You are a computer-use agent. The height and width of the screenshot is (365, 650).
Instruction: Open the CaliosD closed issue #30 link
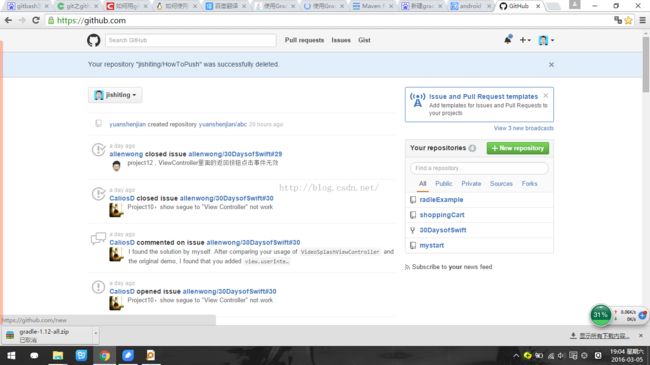click(x=226, y=198)
